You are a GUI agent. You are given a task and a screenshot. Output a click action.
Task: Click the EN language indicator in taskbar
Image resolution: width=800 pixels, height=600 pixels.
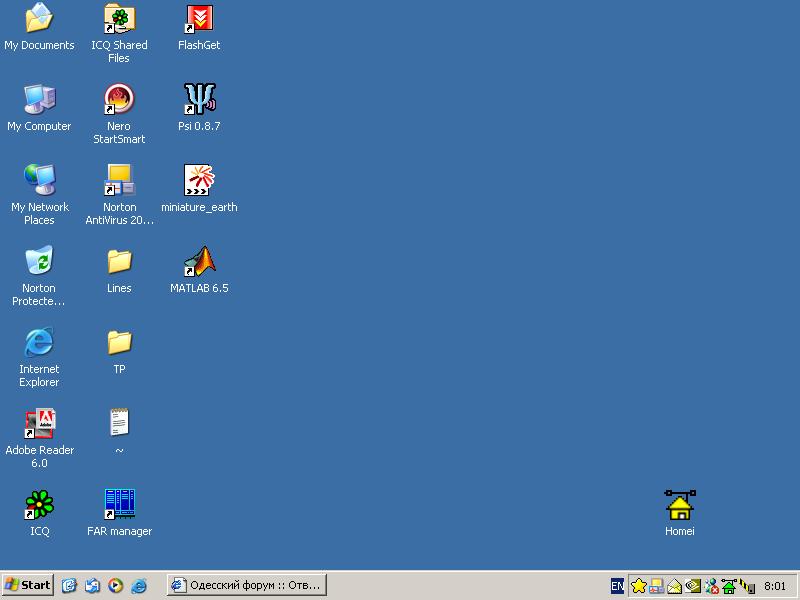click(x=617, y=586)
